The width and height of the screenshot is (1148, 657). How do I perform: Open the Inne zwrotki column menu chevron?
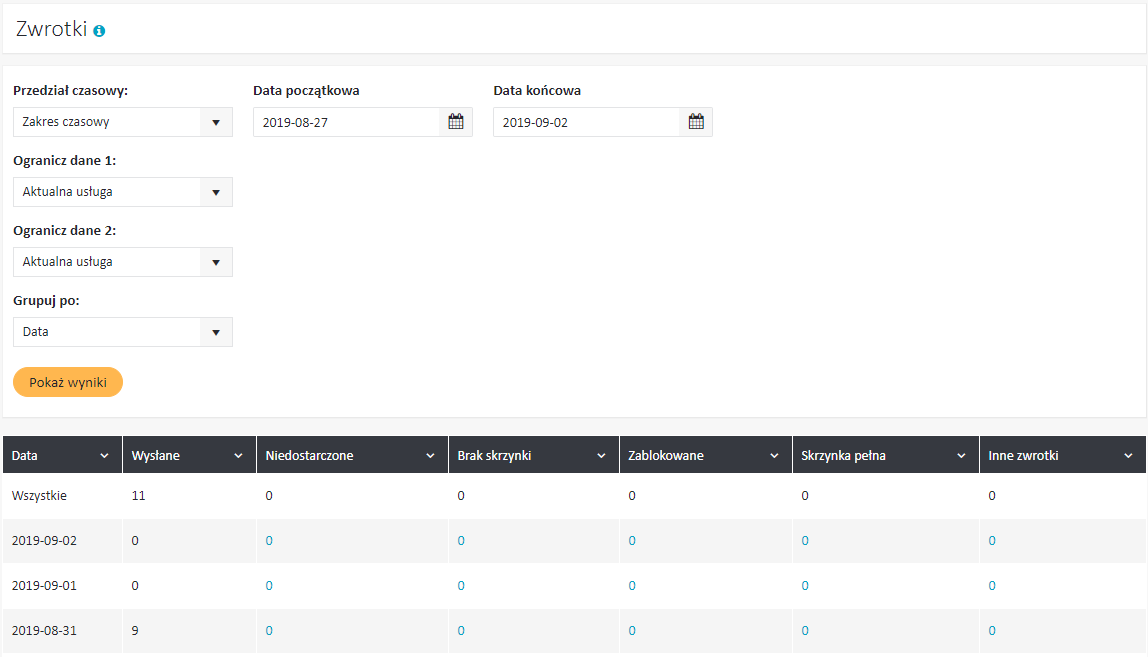click(x=1128, y=456)
